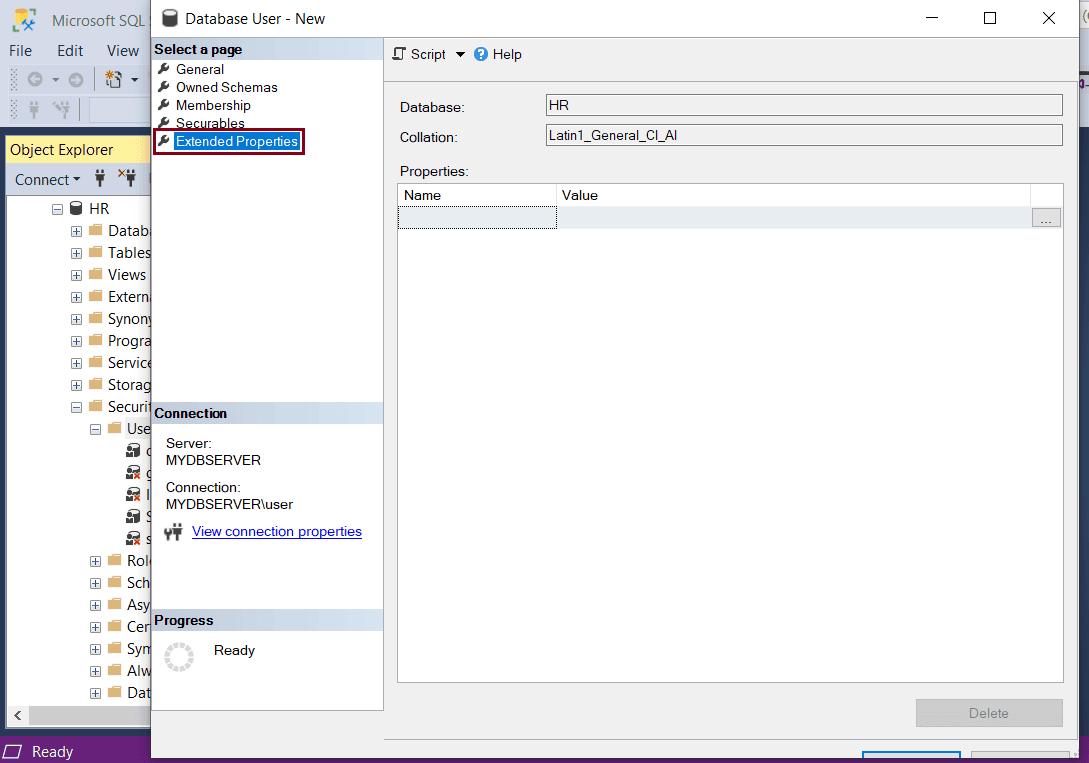
Task: Open the Owned Schemas page
Action: pos(226,87)
